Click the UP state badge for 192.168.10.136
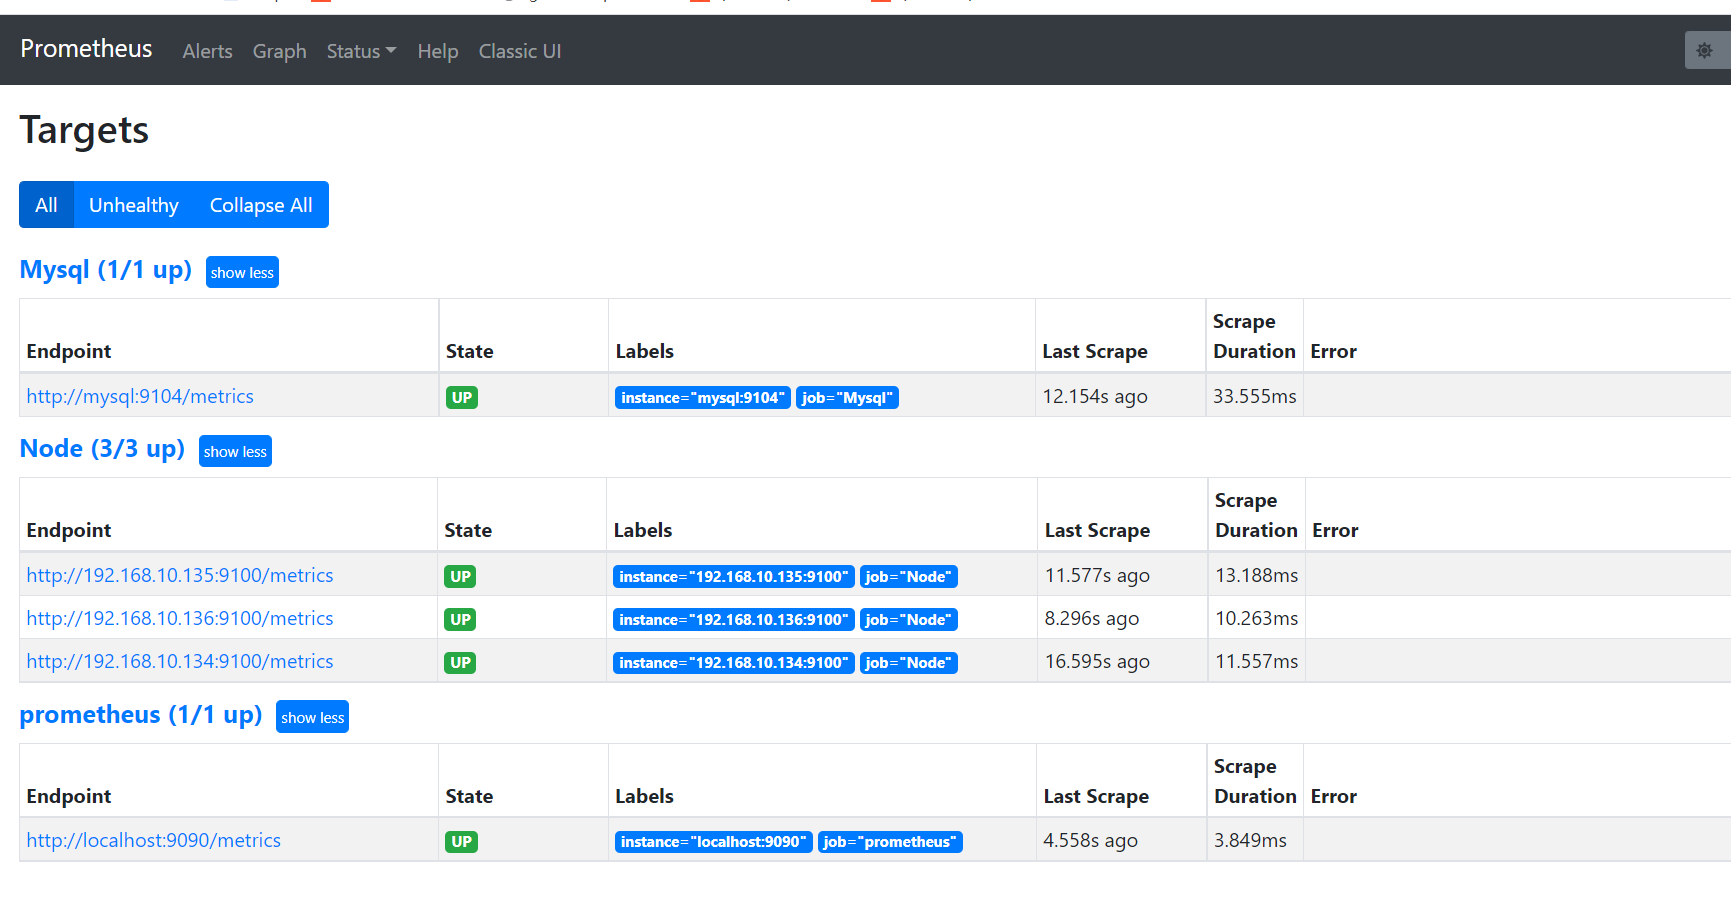The height and width of the screenshot is (922, 1731). coord(460,619)
